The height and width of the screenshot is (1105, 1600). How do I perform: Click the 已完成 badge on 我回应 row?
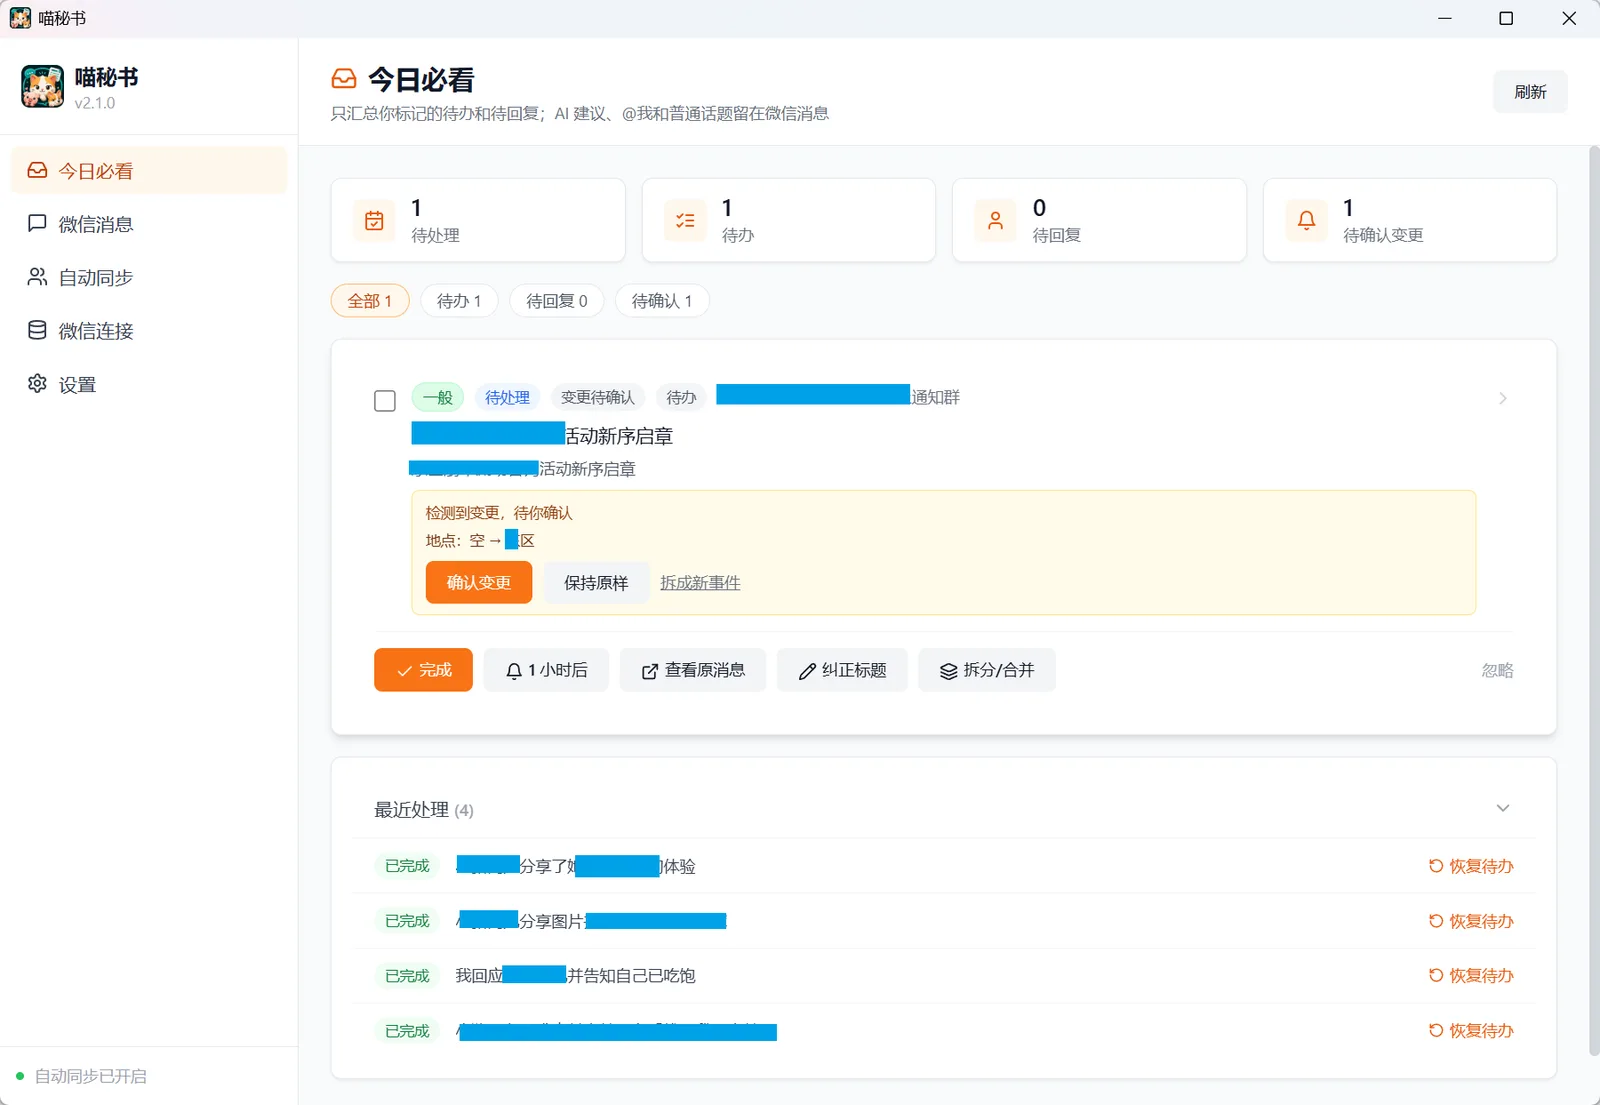click(407, 976)
